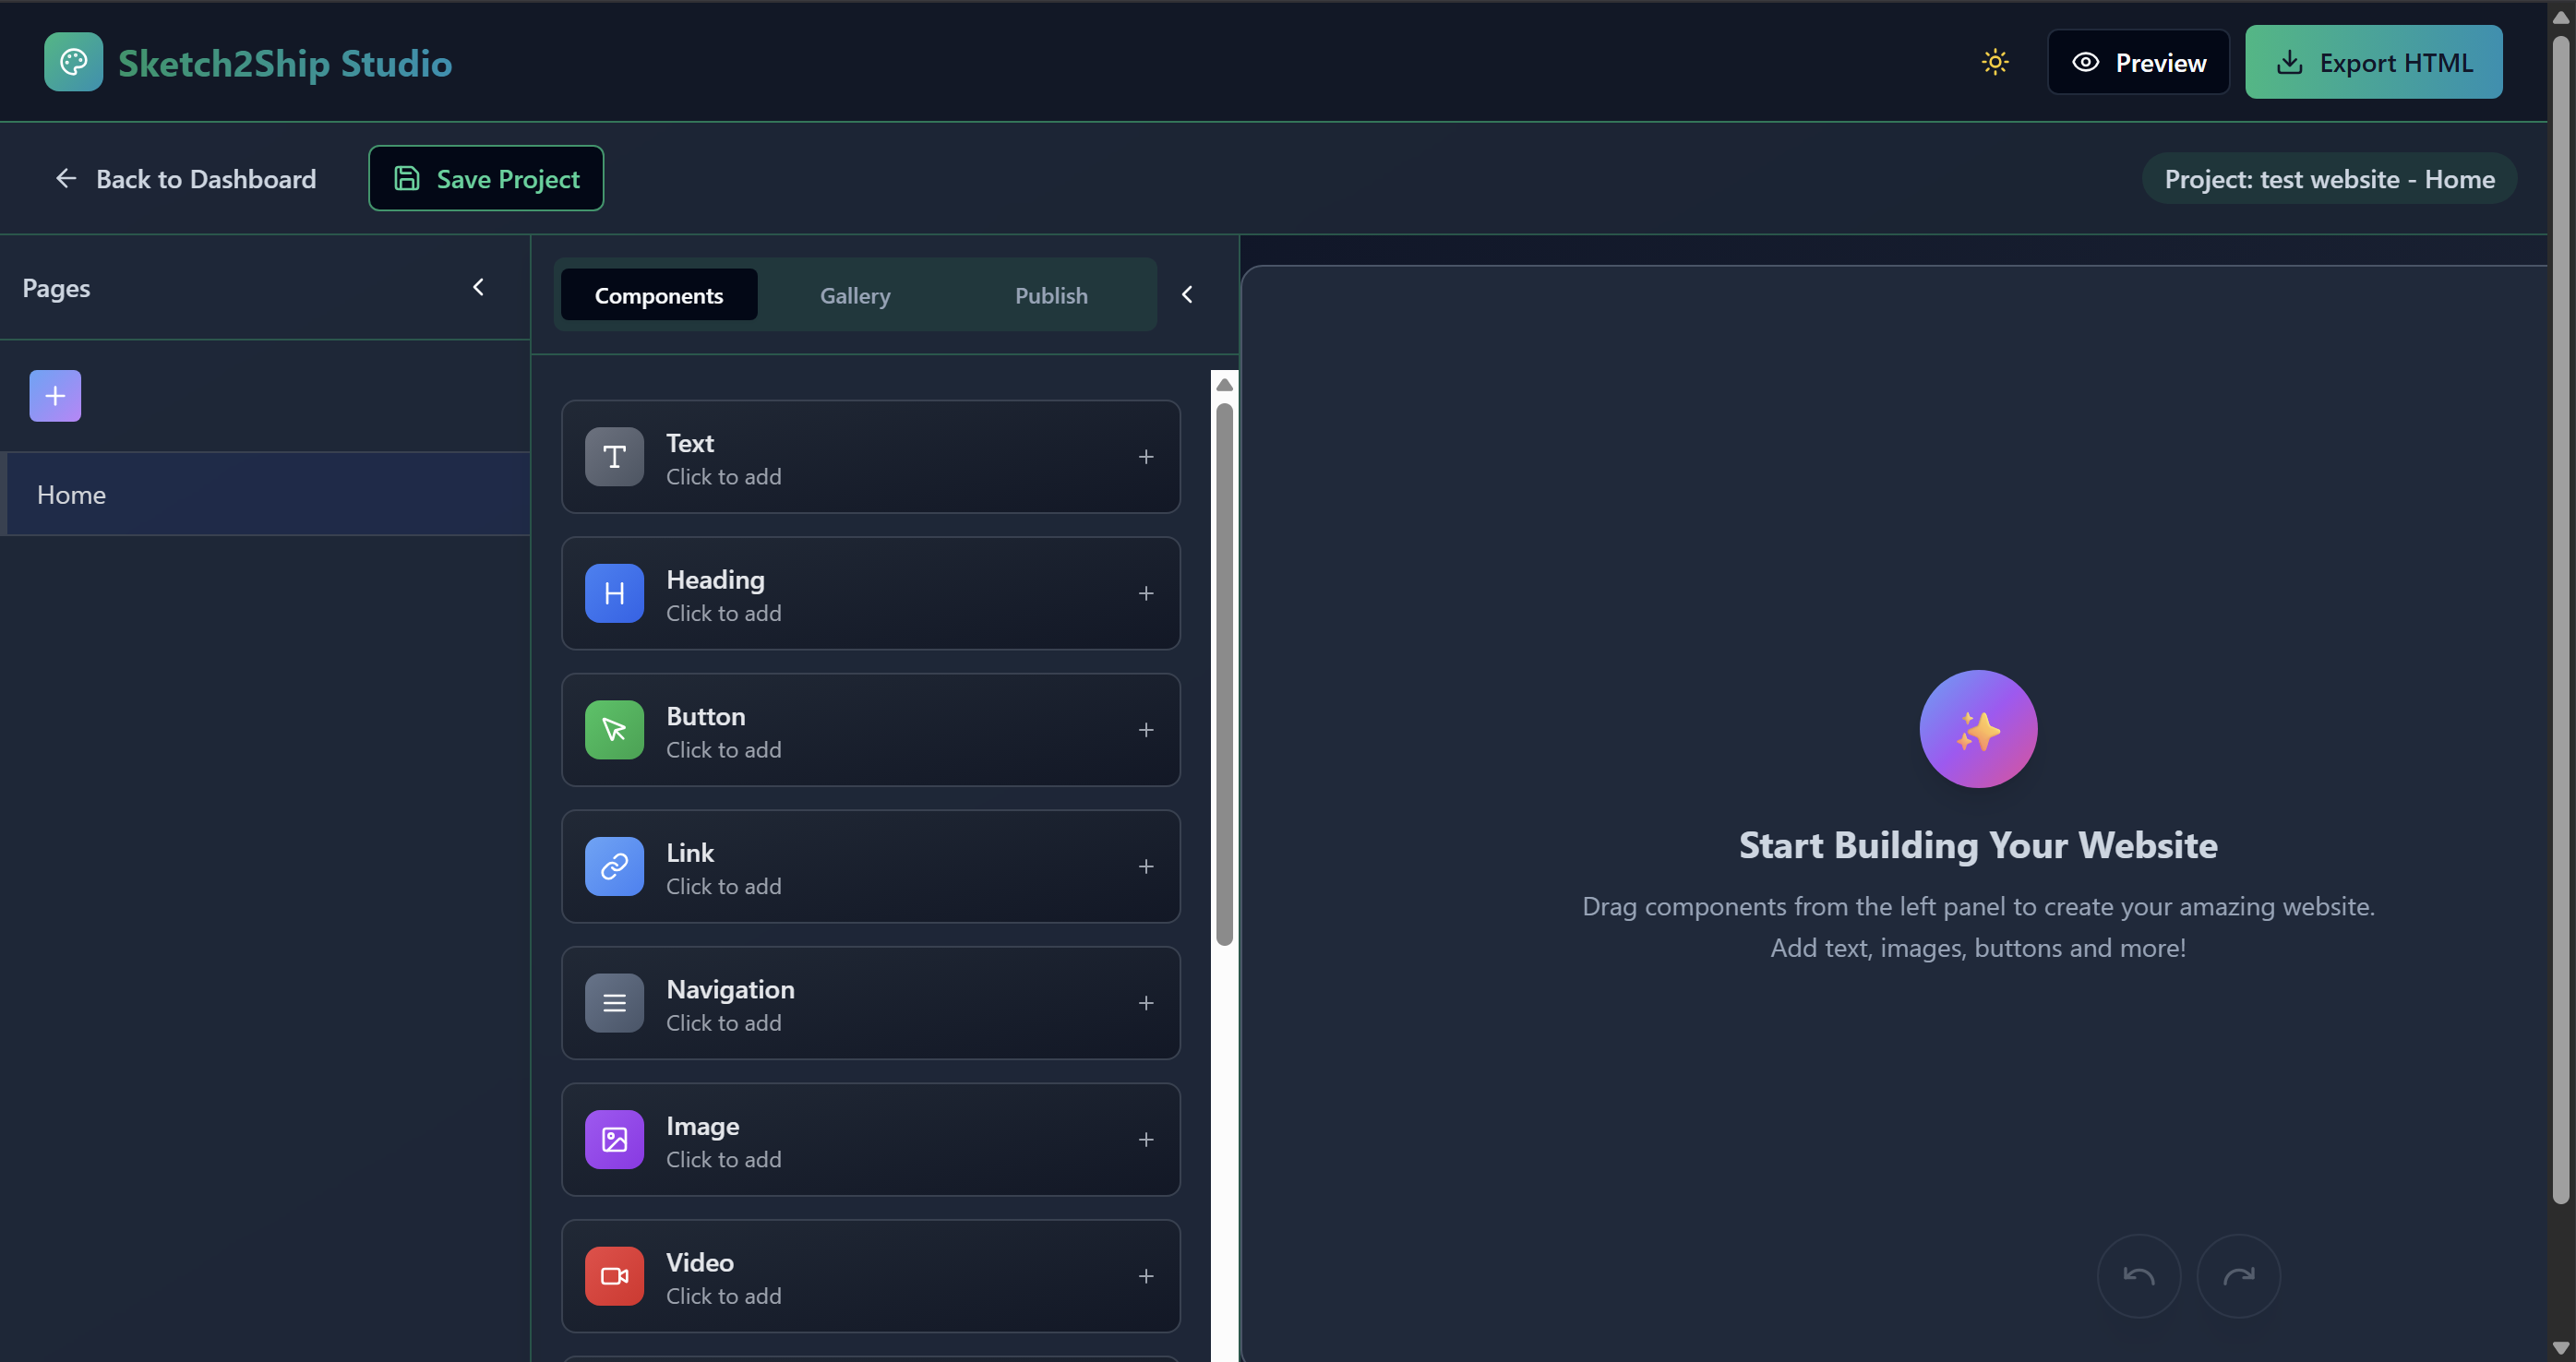Screen dimensions: 2576x1362
Task: Collapse the Components panel with chevron
Action: 1187,295
